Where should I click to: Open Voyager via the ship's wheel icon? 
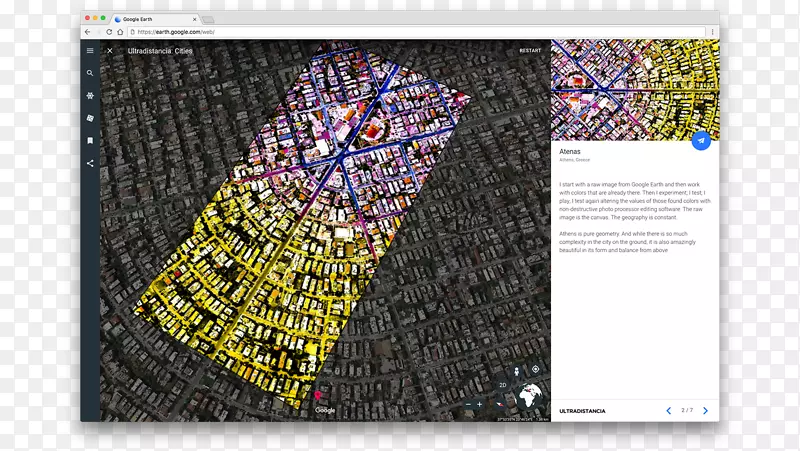tap(90, 96)
